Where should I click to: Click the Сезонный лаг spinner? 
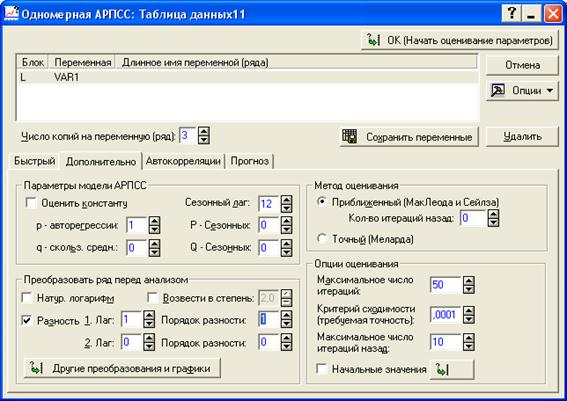286,204
